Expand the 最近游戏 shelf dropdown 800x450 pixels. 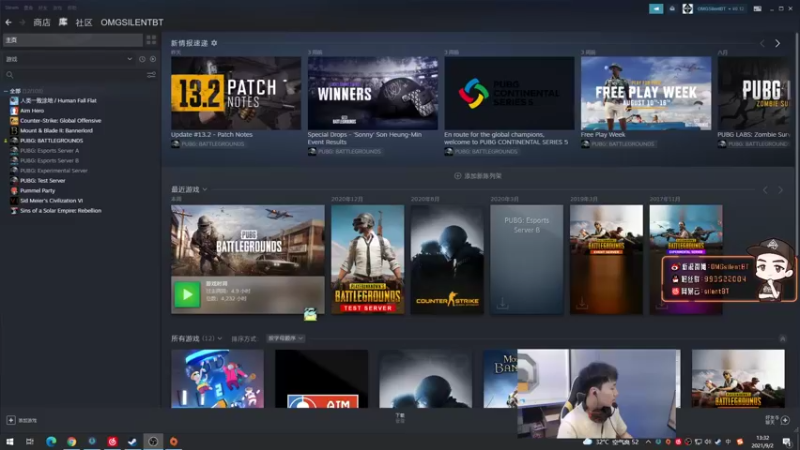pos(205,189)
